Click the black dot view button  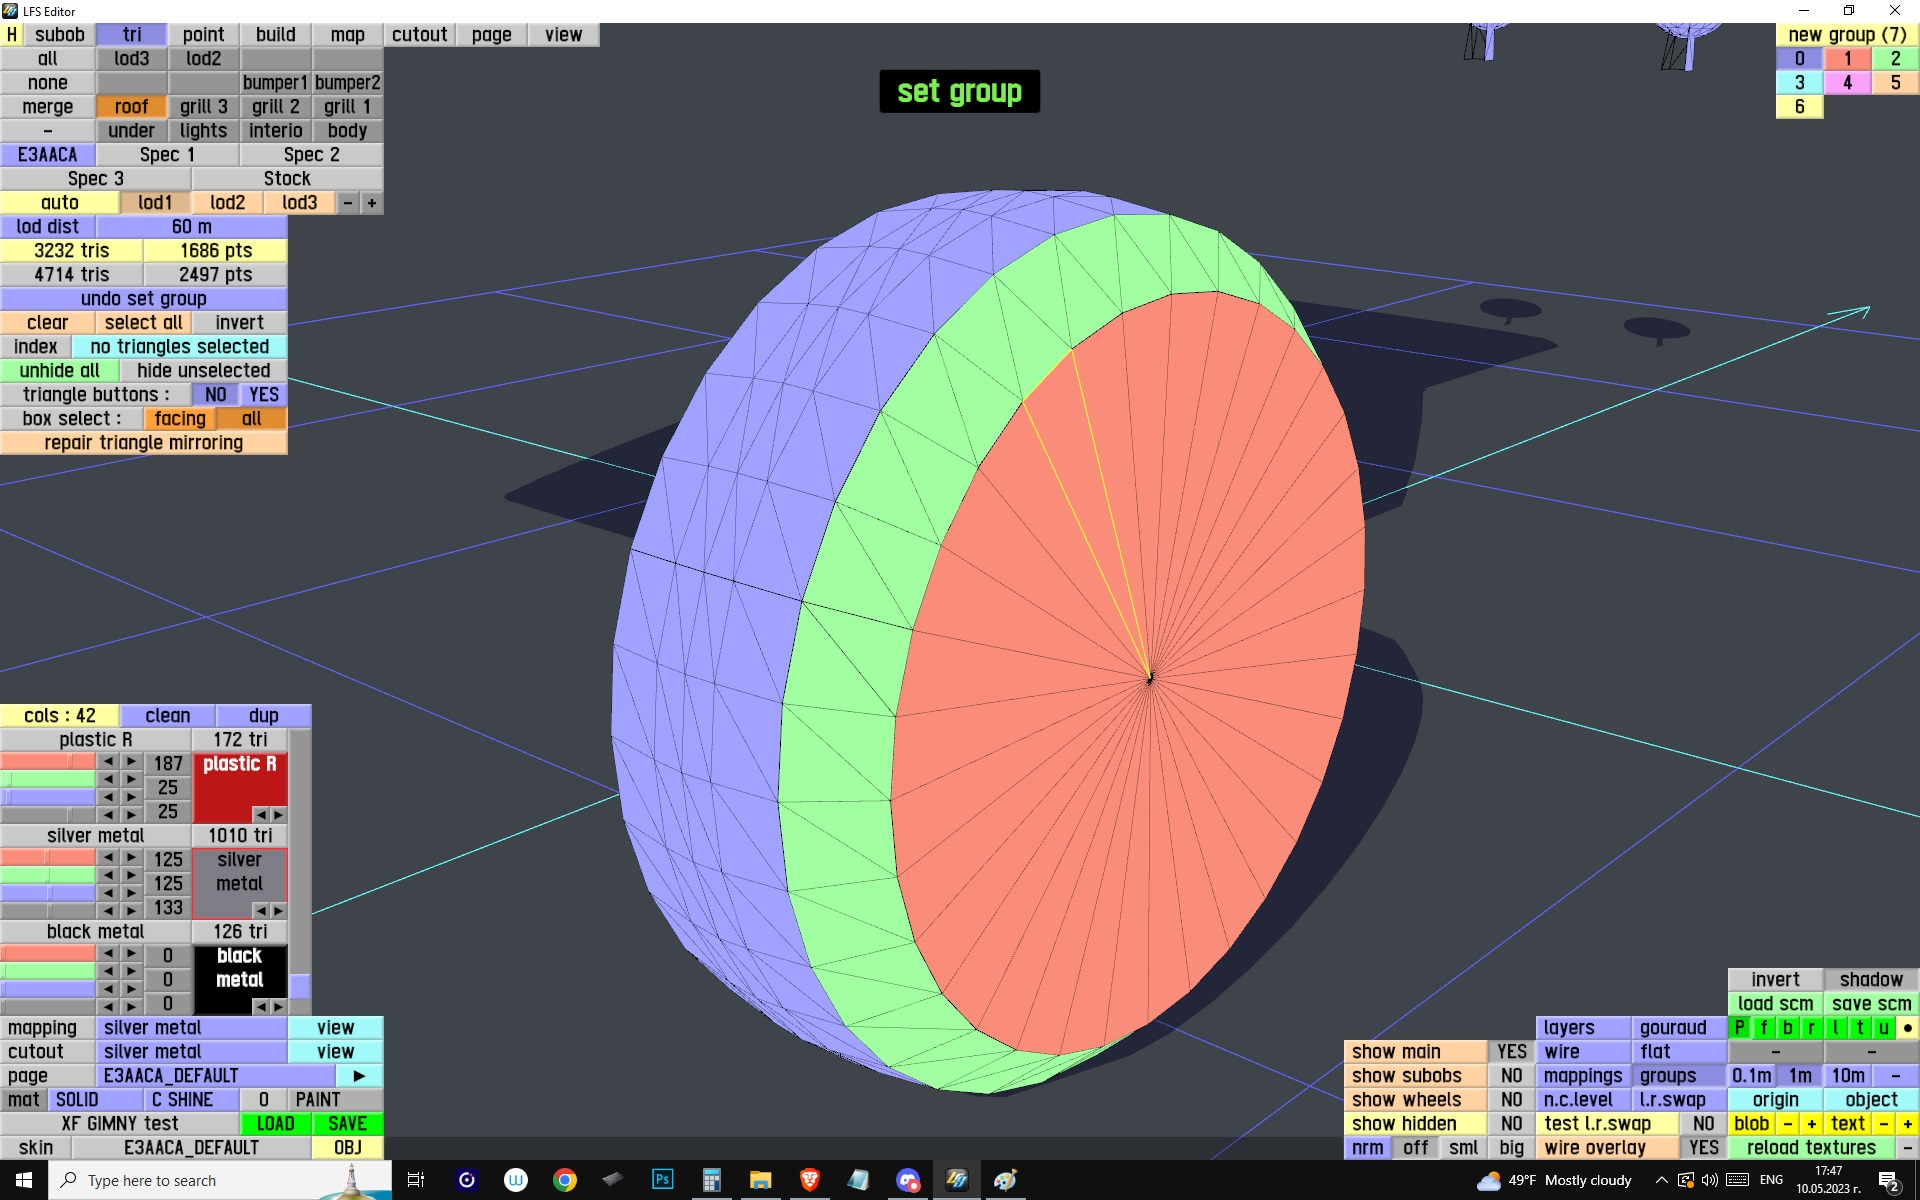[1907, 1028]
